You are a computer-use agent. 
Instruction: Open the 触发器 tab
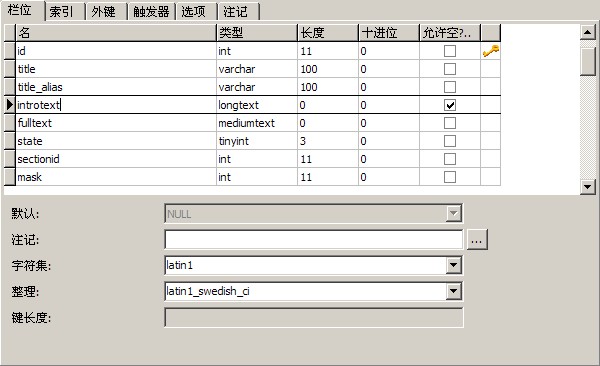coord(151,11)
